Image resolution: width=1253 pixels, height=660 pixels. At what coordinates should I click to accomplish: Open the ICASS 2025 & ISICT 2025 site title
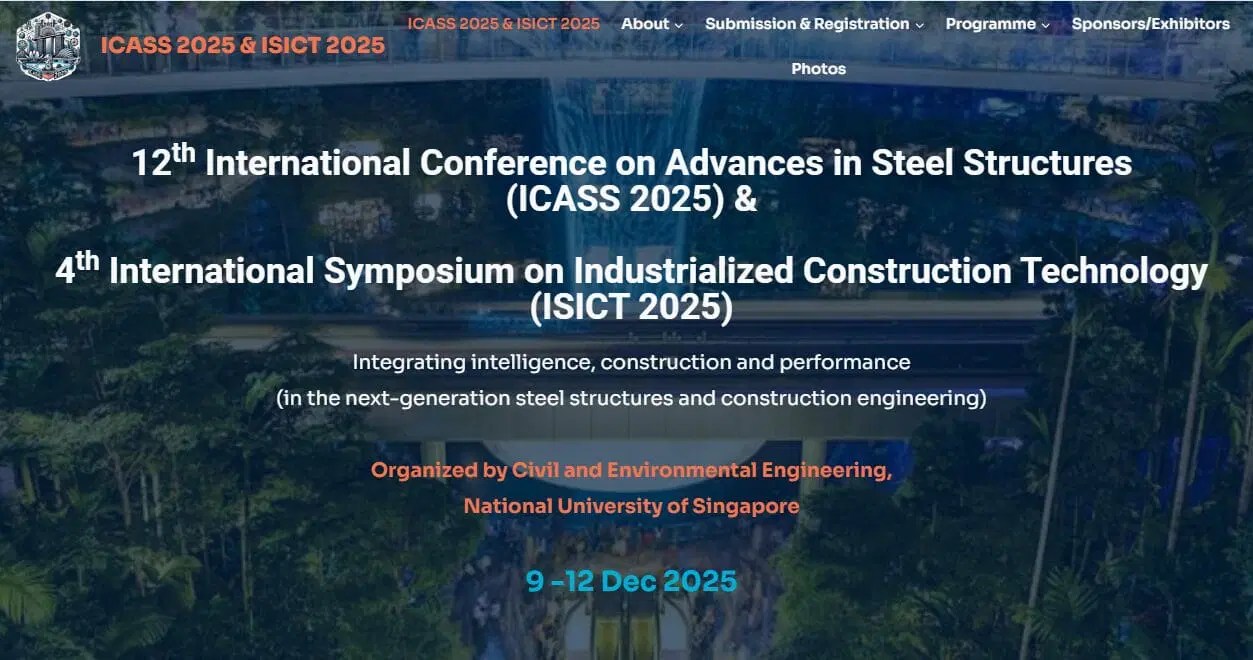point(243,45)
